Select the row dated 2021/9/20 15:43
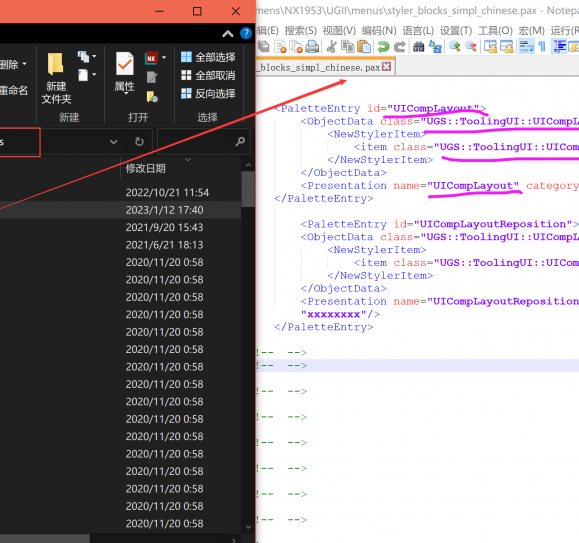The image size is (579, 543). click(x=120, y=227)
